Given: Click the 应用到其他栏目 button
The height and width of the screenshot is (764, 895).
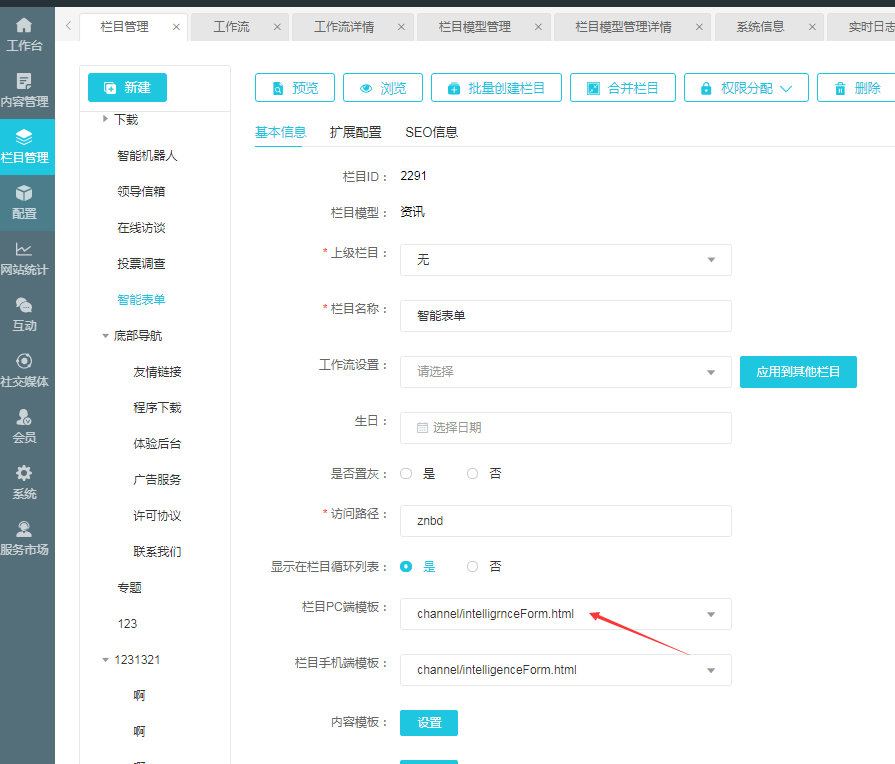Looking at the screenshot, I should (798, 372).
